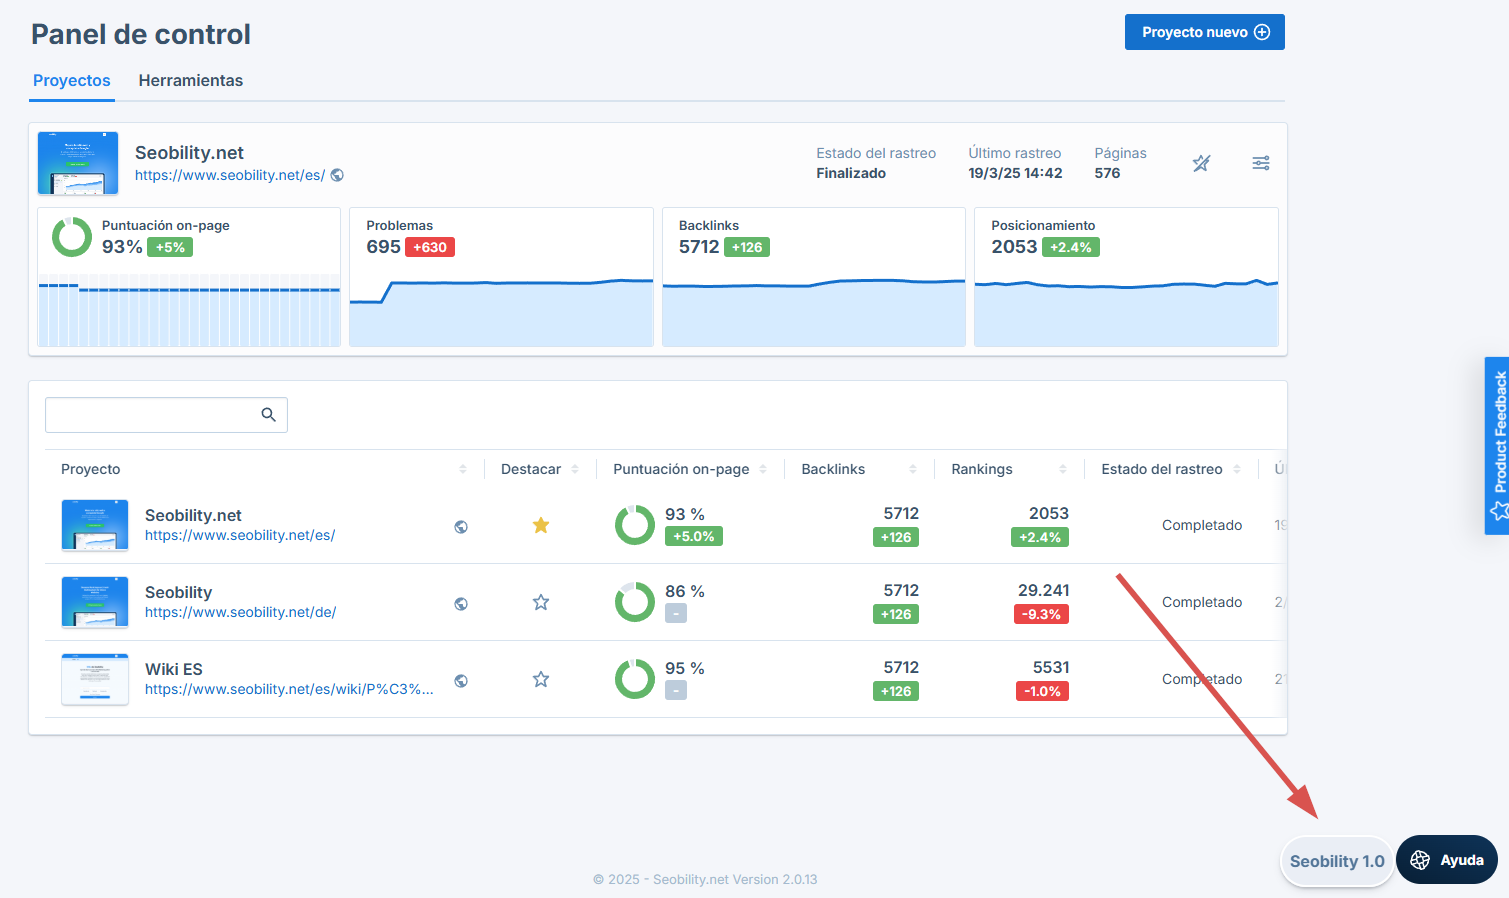
Task: Click the Panel de control heading
Action: click(141, 34)
